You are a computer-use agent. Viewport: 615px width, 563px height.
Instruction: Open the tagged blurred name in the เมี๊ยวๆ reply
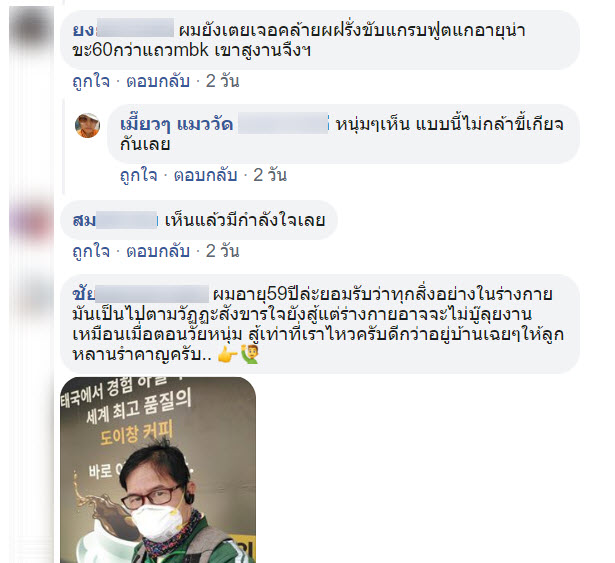point(283,124)
